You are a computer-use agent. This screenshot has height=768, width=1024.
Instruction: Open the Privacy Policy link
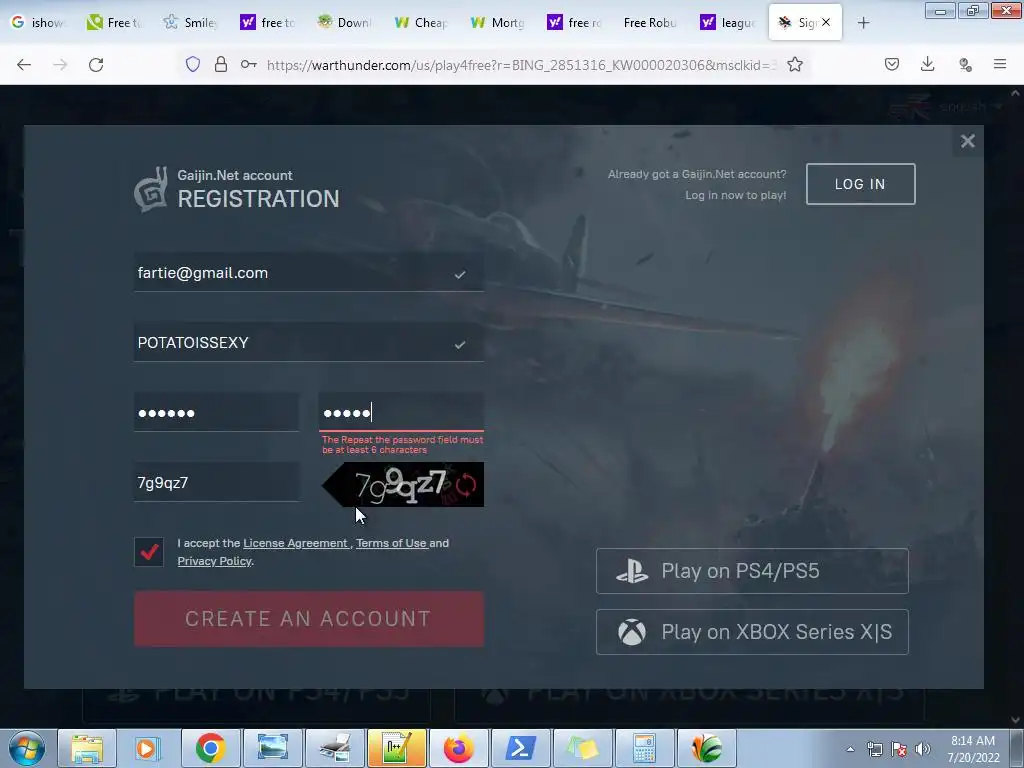[214, 561]
